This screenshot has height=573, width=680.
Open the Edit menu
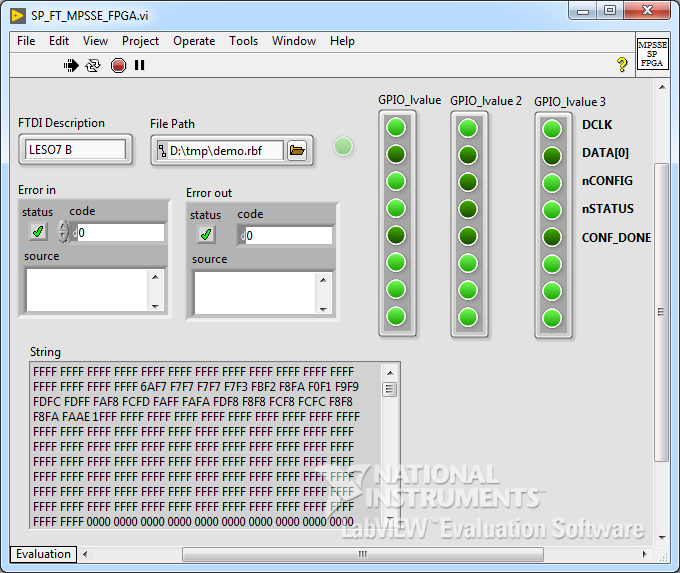tap(59, 41)
